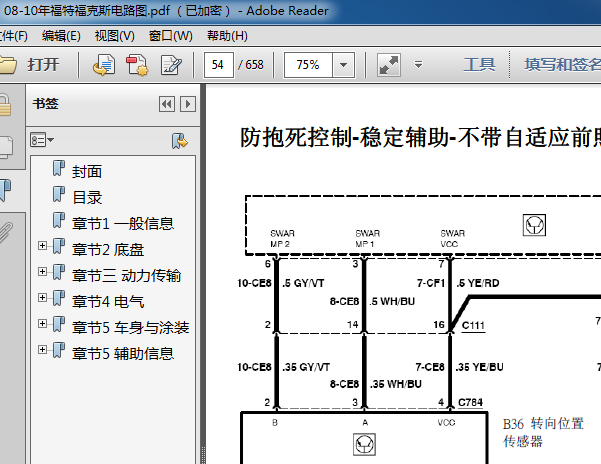Viewport: 601px width, 464px height.
Task: Click the sign document pen icon
Action: [171, 65]
